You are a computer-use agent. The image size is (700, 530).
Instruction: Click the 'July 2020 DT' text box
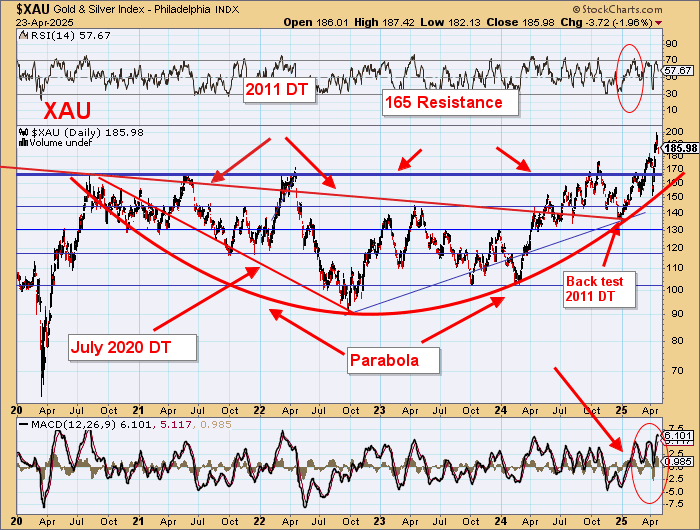click(133, 348)
